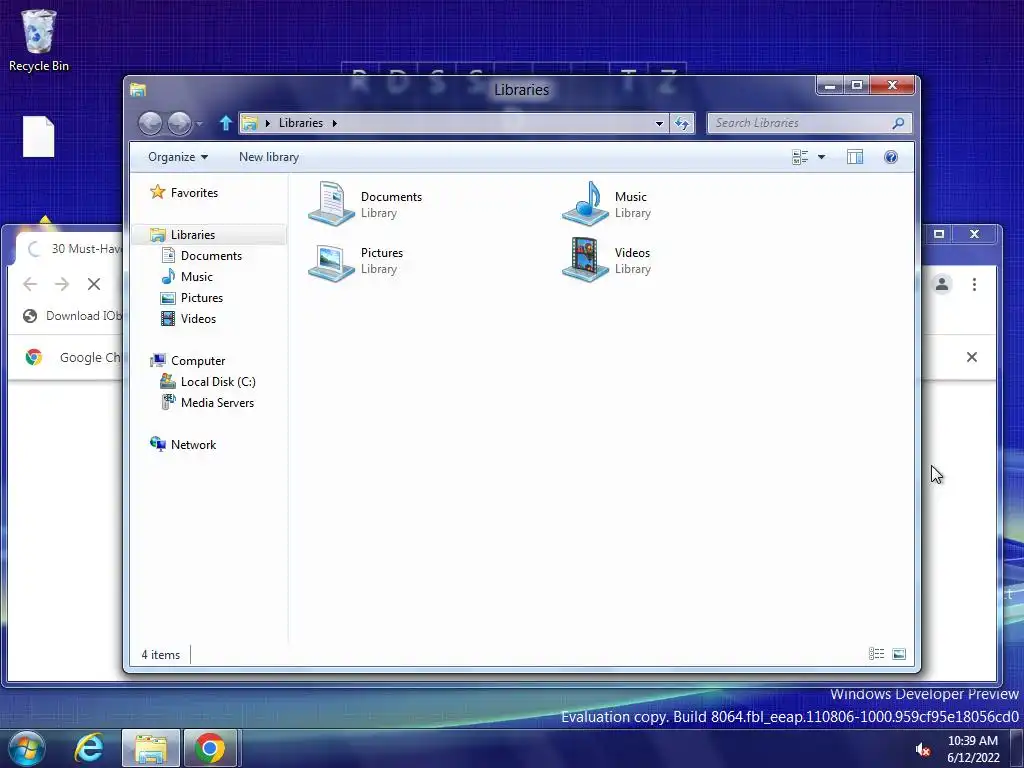This screenshot has width=1024, height=768.
Task: Change the view with the toolbar view icon
Action: [x=800, y=157]
